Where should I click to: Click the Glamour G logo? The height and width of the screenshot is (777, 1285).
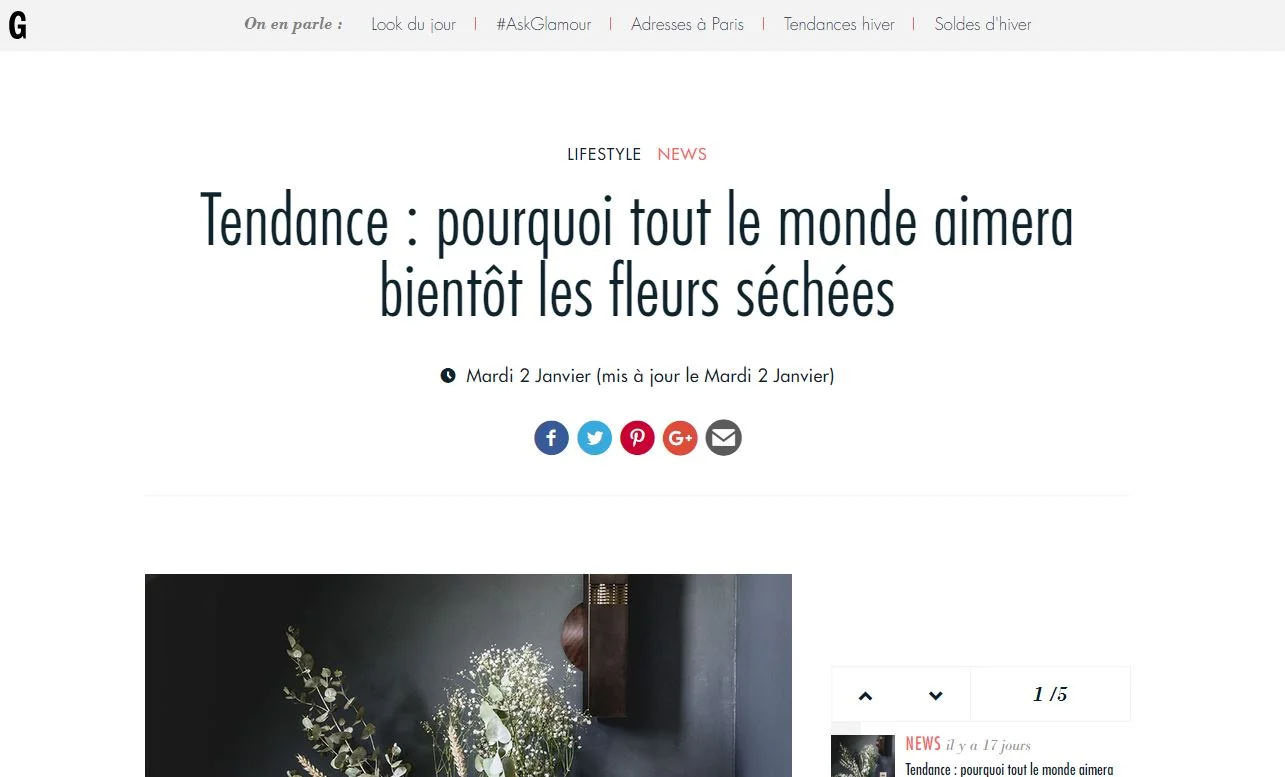[x=17, y=25]
